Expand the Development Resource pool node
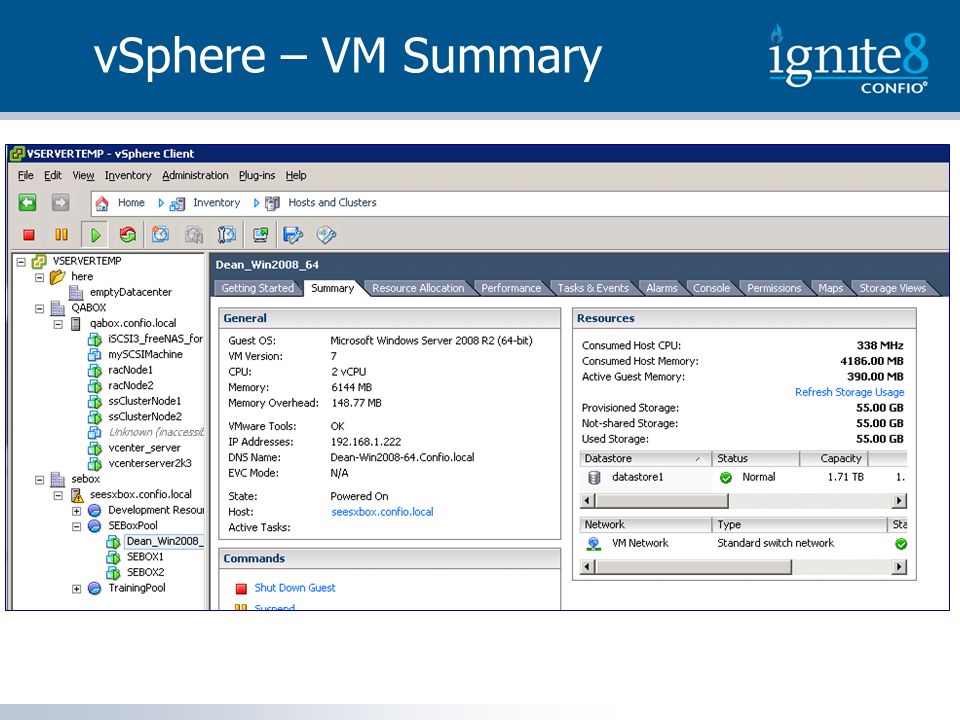 77,511
